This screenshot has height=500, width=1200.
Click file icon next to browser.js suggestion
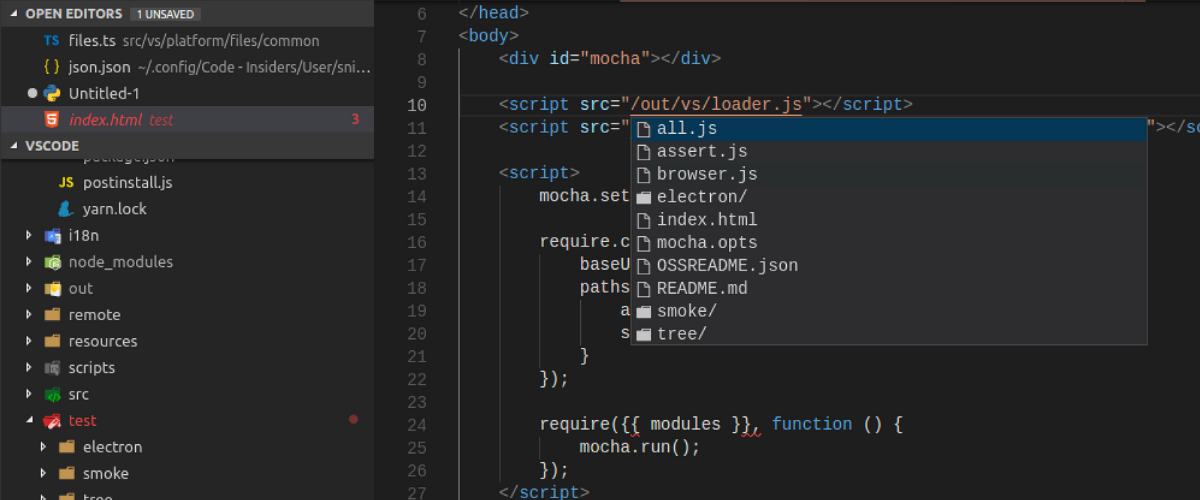(644, 175)
